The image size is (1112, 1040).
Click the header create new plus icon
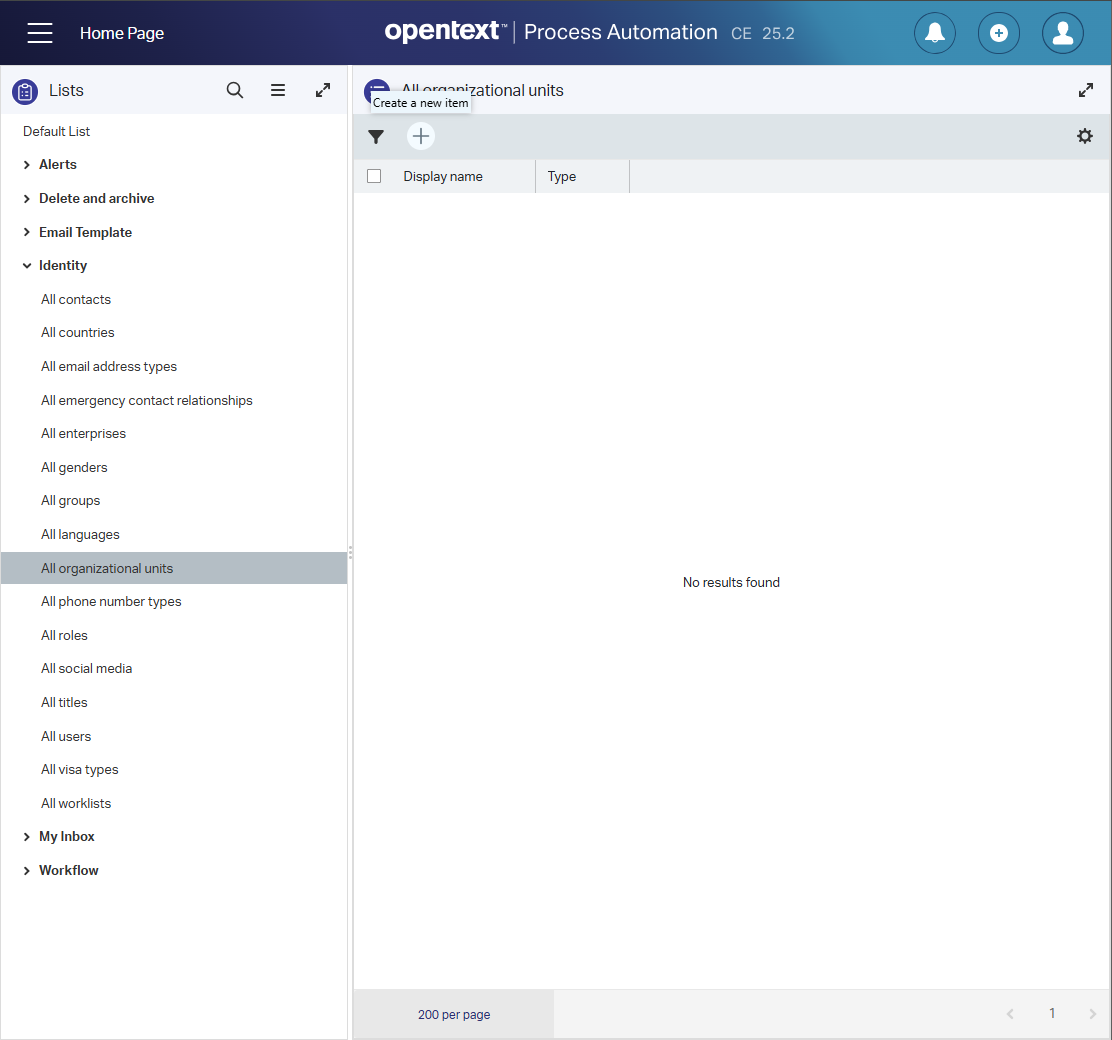[x=998, y=33]
